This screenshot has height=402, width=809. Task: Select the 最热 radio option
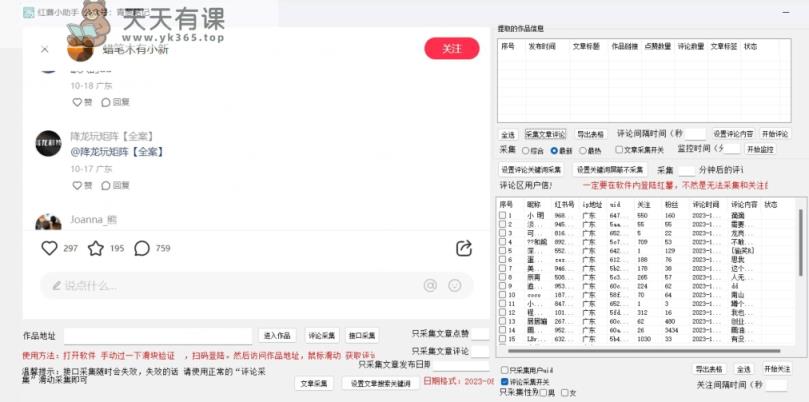click(x=583, y=151)
